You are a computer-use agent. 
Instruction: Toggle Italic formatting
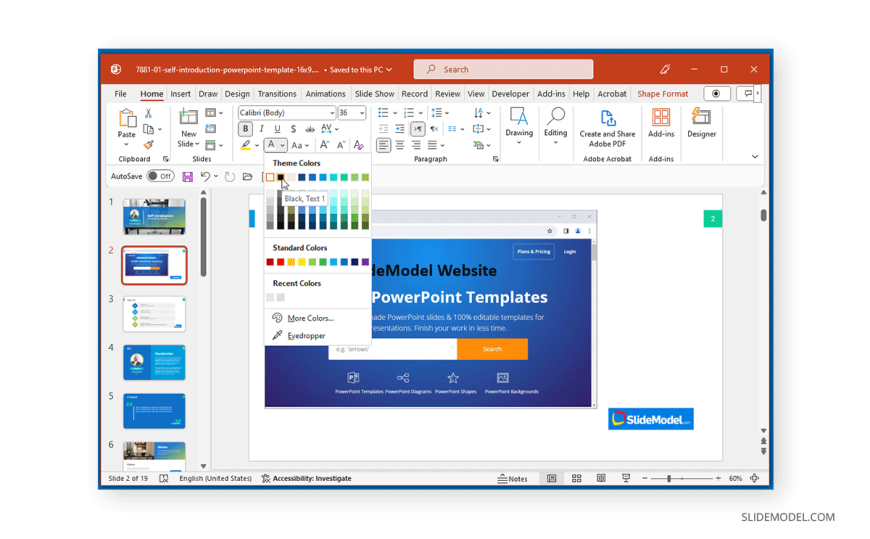261,129
